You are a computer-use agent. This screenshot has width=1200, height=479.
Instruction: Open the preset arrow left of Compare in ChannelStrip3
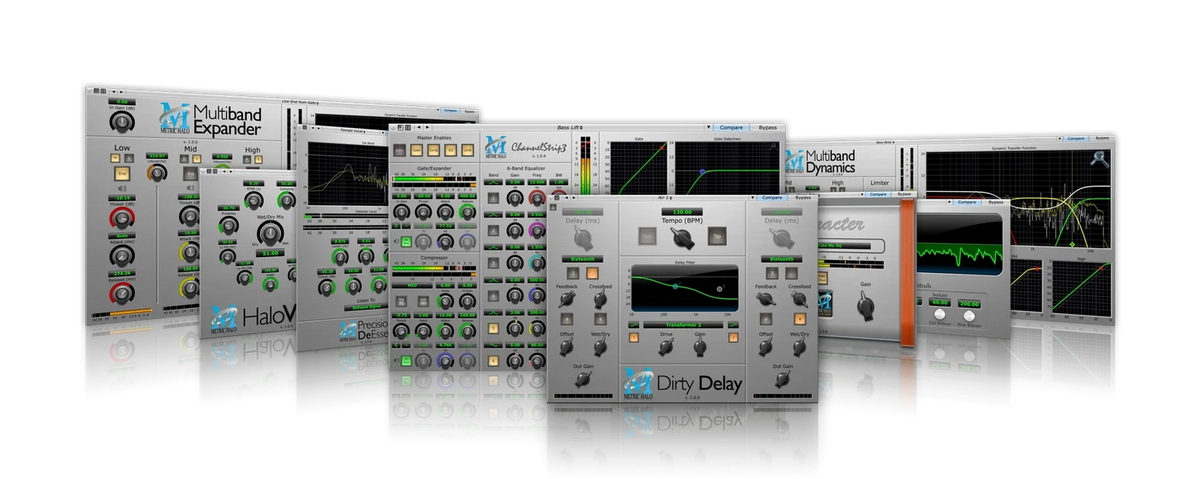[709, 127]
